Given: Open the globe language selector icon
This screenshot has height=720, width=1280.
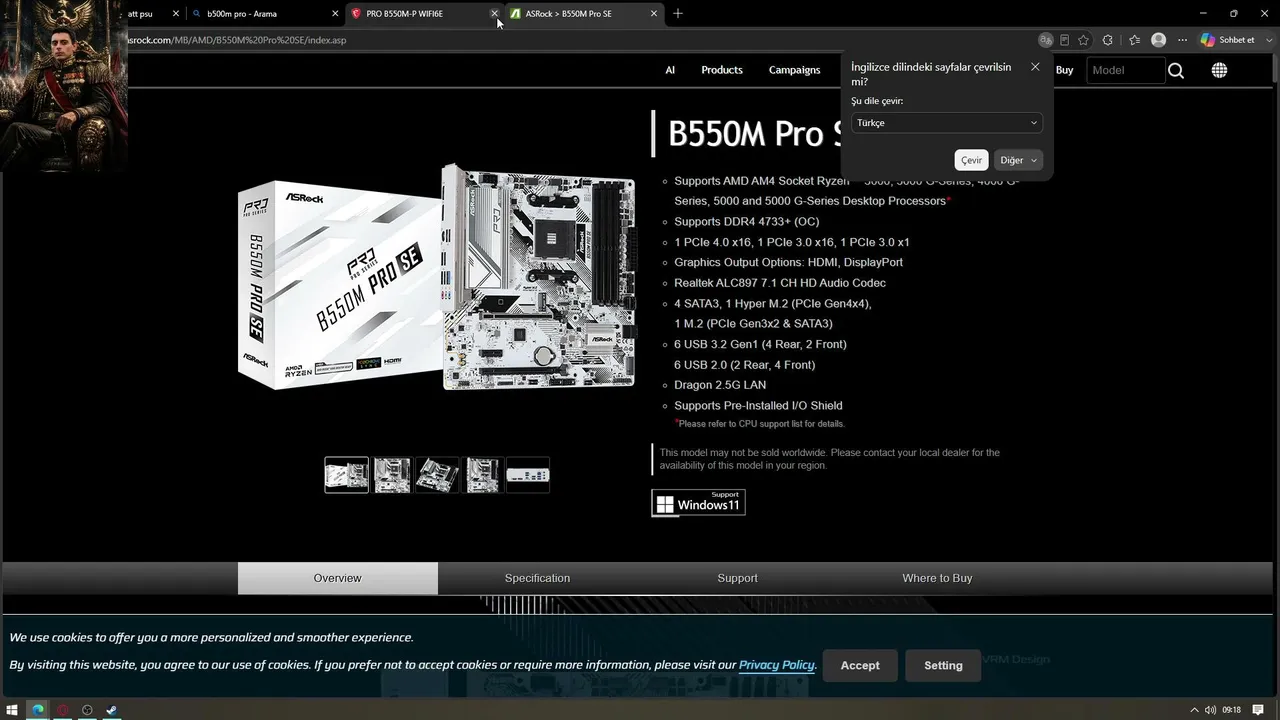Looking at the screenshot, I should (x=1219, y=70).
